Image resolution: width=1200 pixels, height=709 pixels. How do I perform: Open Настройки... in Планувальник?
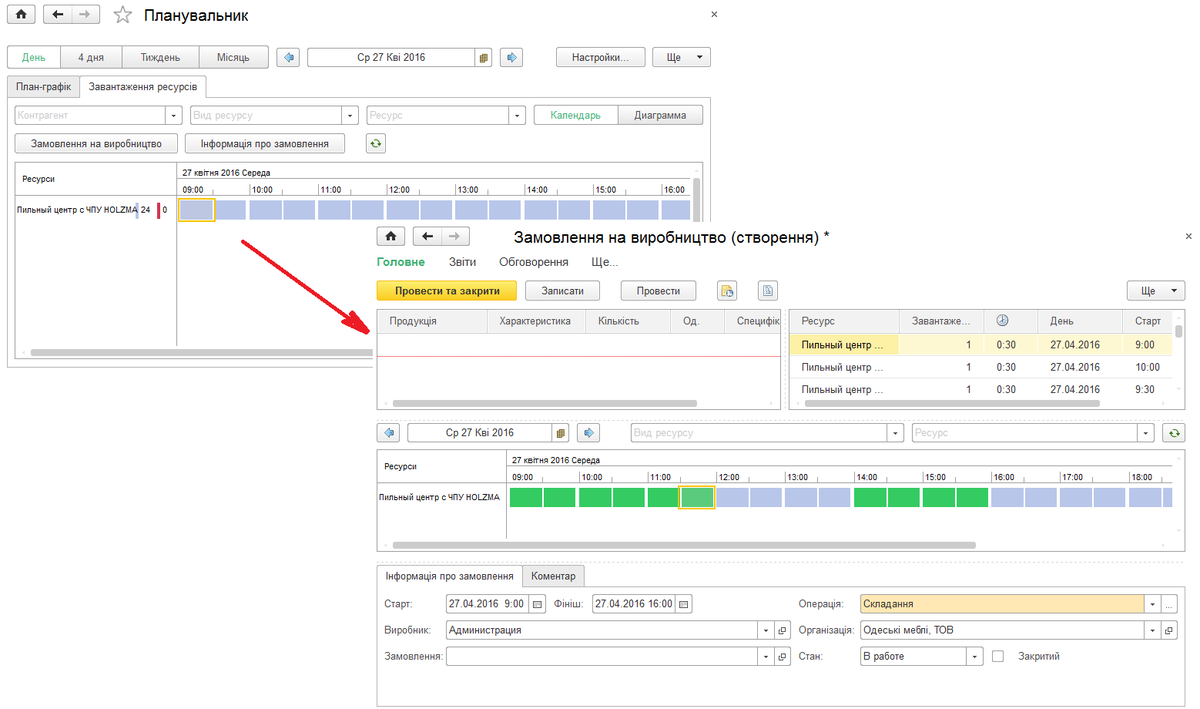point(600,57)
